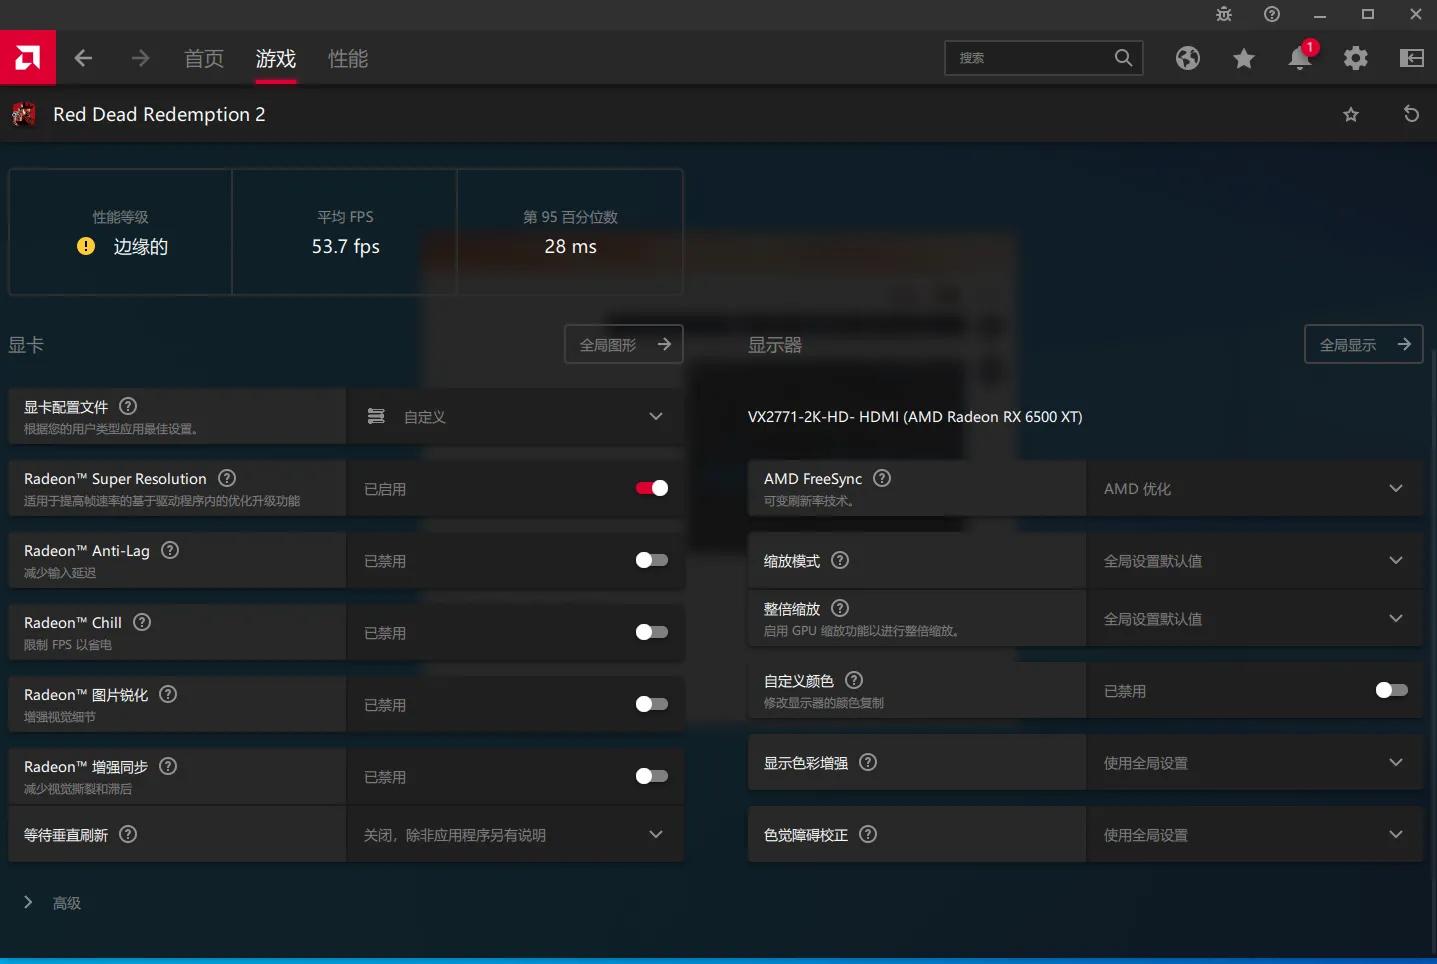Image resolution: width=1437 pixels, height=964 pixels.
Task: Switch to the 首页 tab
Action: coord(204,59)
